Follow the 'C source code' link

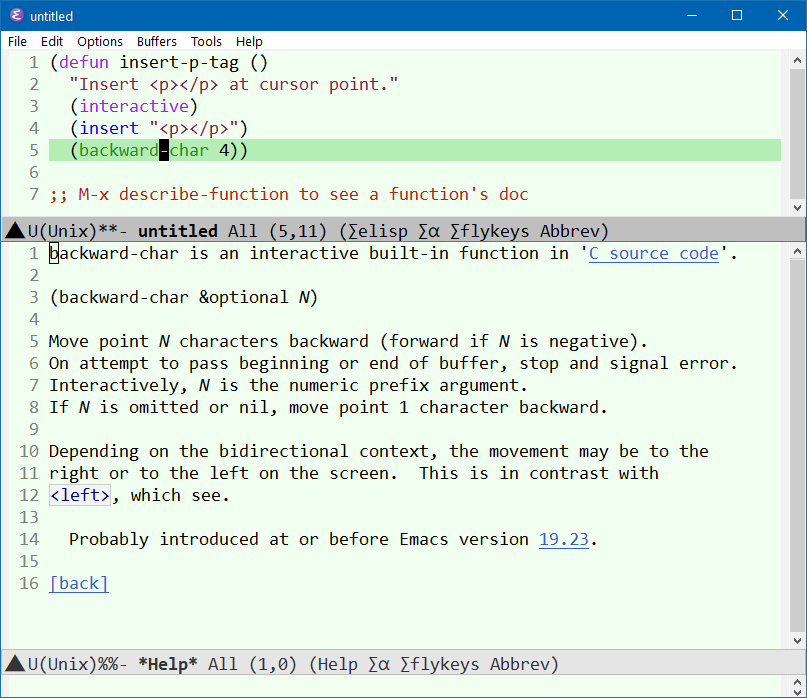[654, 253]
